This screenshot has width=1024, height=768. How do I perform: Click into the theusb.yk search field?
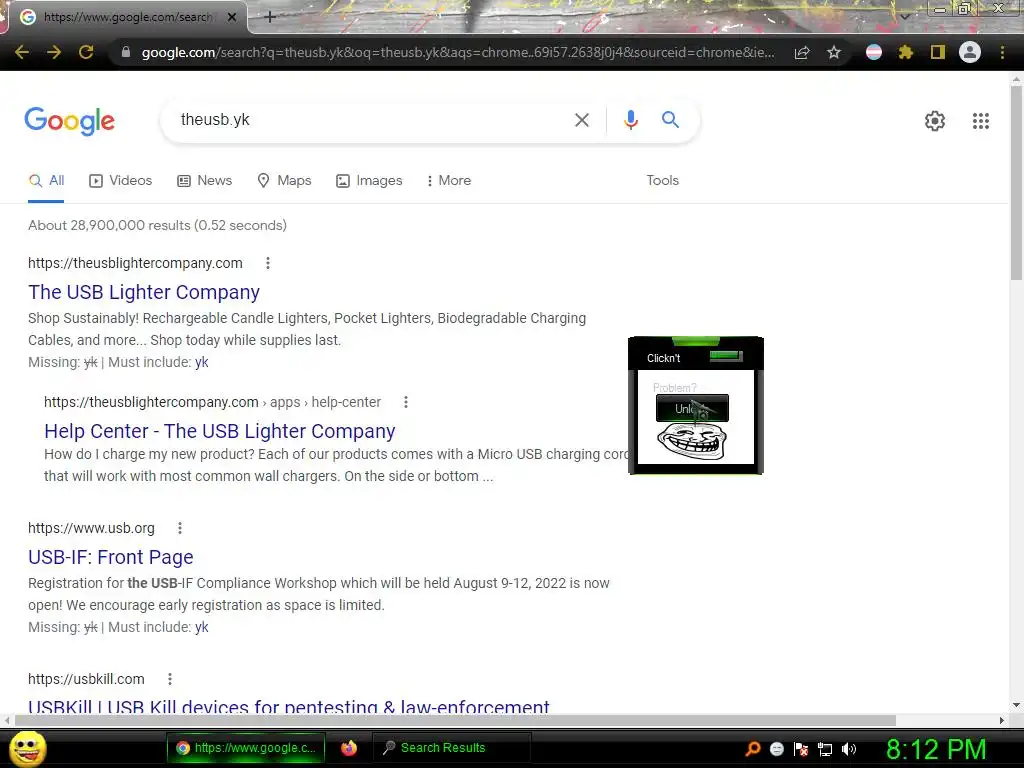click(x=372, y=120)
